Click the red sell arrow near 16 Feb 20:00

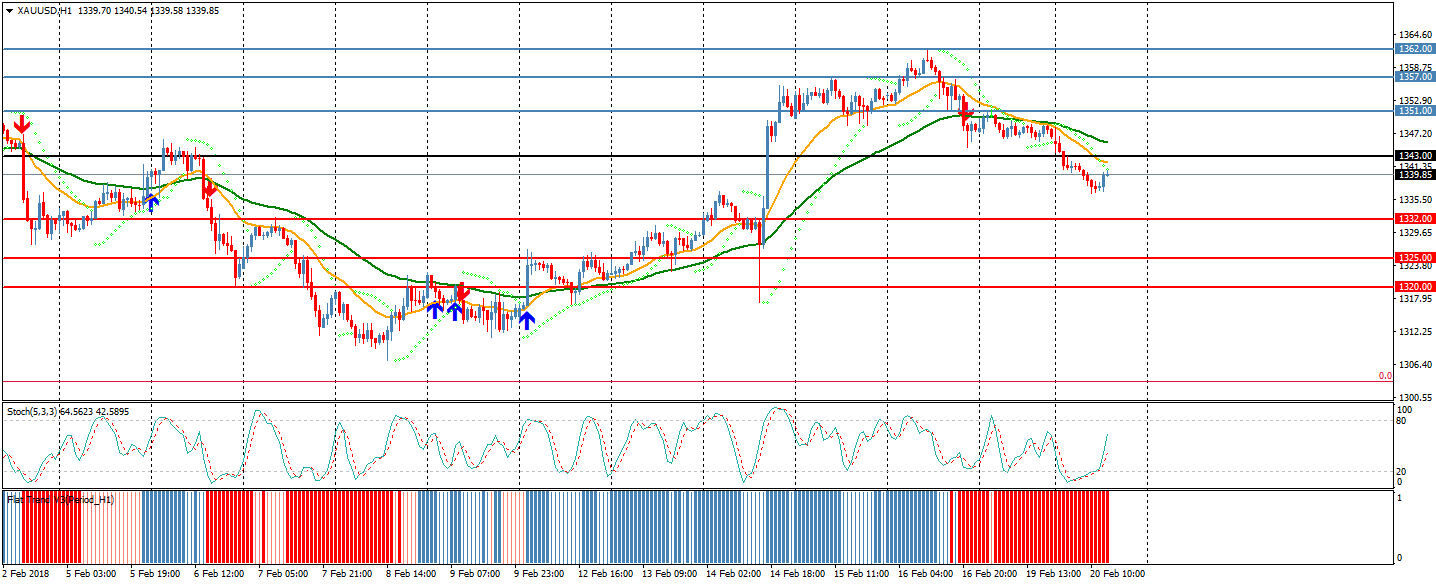966,114
